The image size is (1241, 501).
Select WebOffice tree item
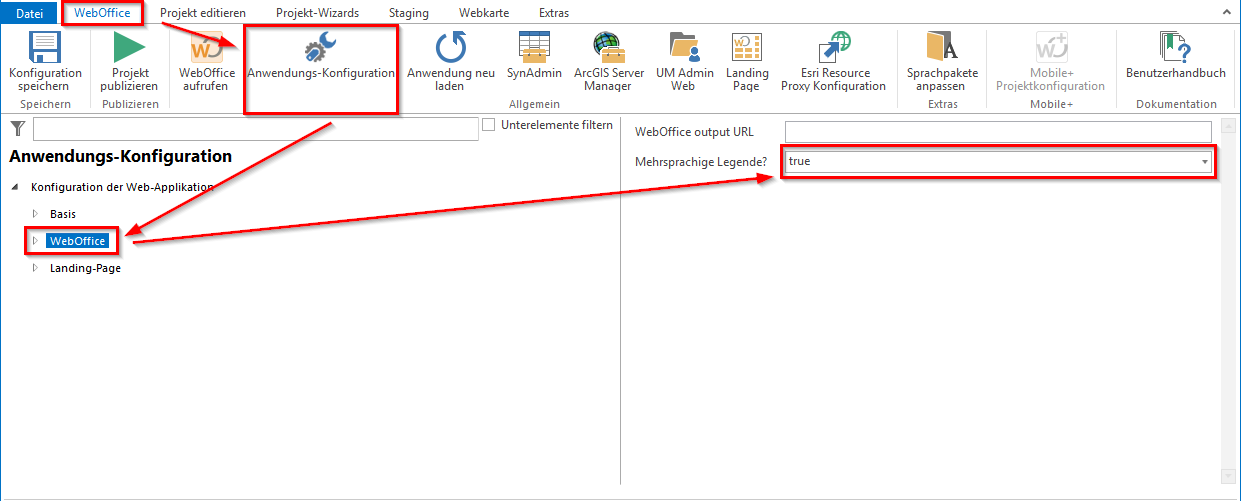(x=77, y=241)
